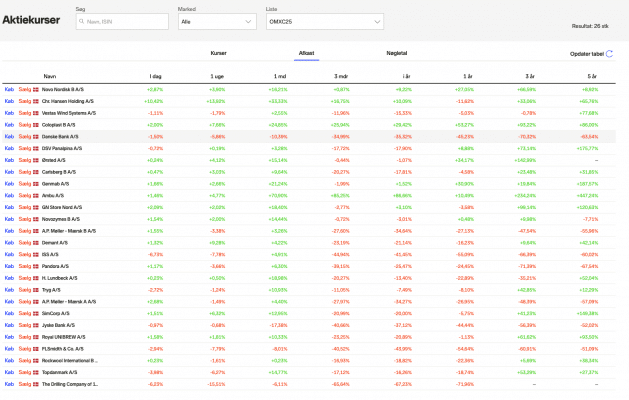Select the Afkast tab
The height and width of the screenshot is (400, 629).
tap(307, 53)
